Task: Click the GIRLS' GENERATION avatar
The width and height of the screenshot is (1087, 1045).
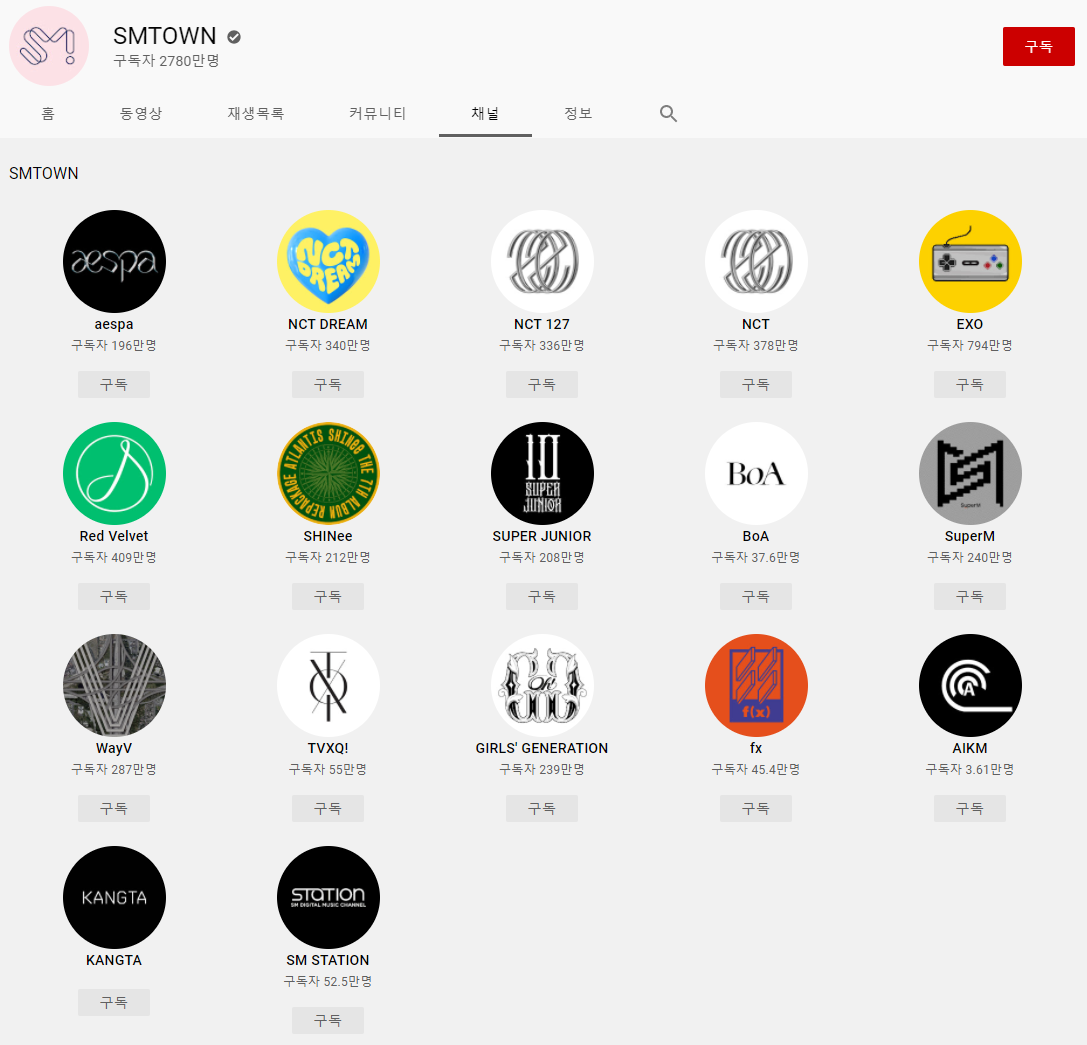Action: (542, 685)
